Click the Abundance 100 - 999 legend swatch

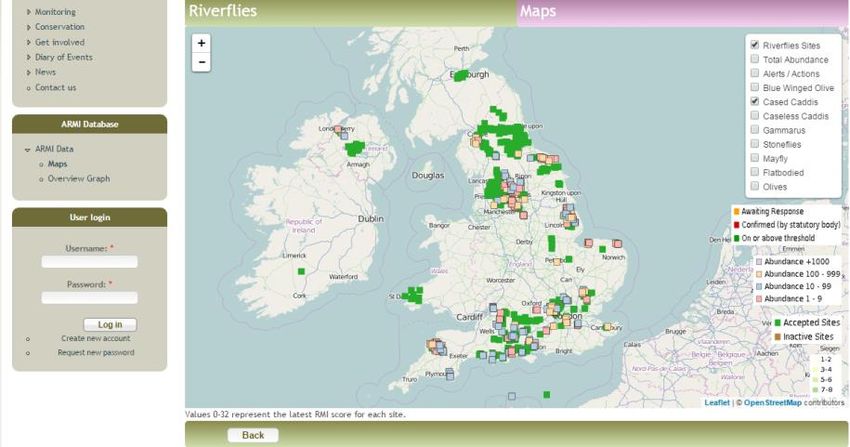coord(759,274)
